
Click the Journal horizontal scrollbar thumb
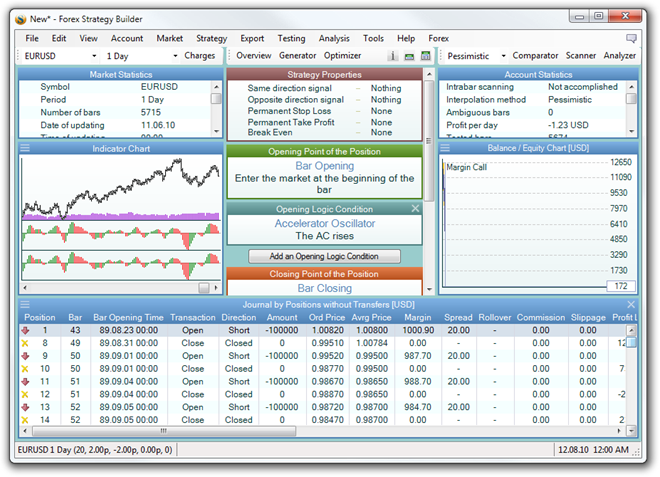point(164,431)
